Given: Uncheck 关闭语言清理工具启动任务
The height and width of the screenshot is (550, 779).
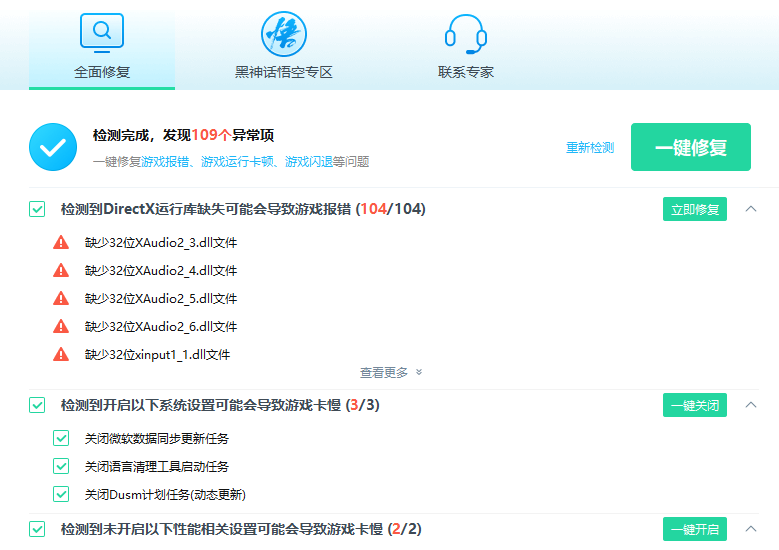Looking at the screenshot, I should point(61,467).
